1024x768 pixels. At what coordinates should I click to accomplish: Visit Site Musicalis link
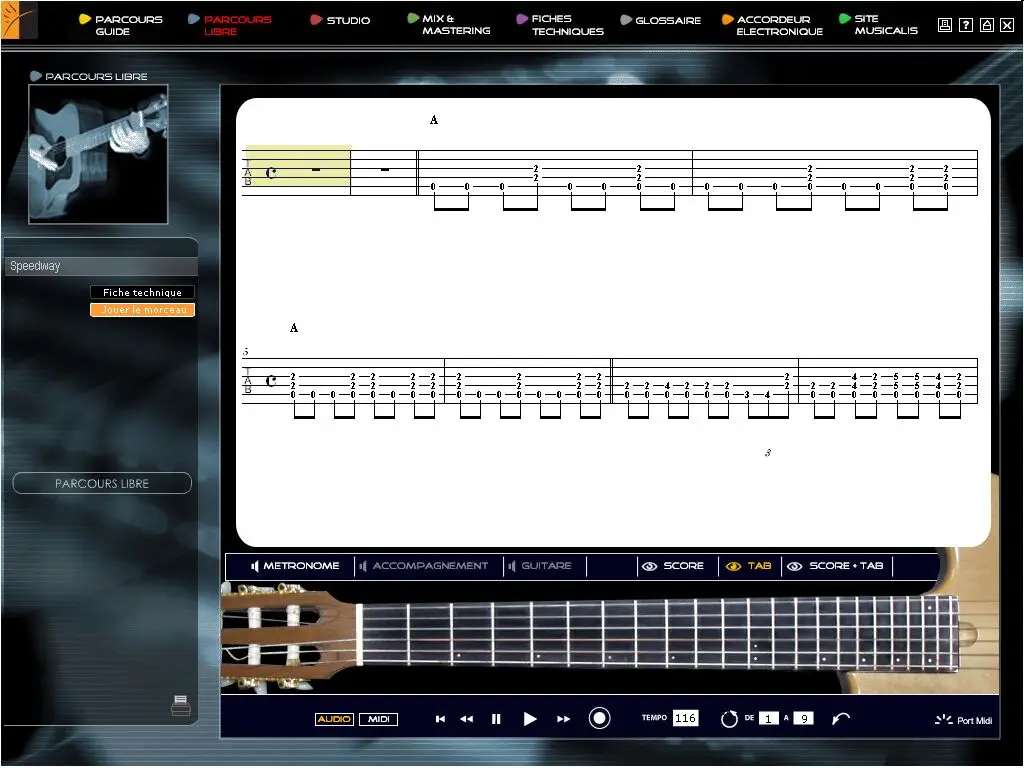(x=878, y=25)
